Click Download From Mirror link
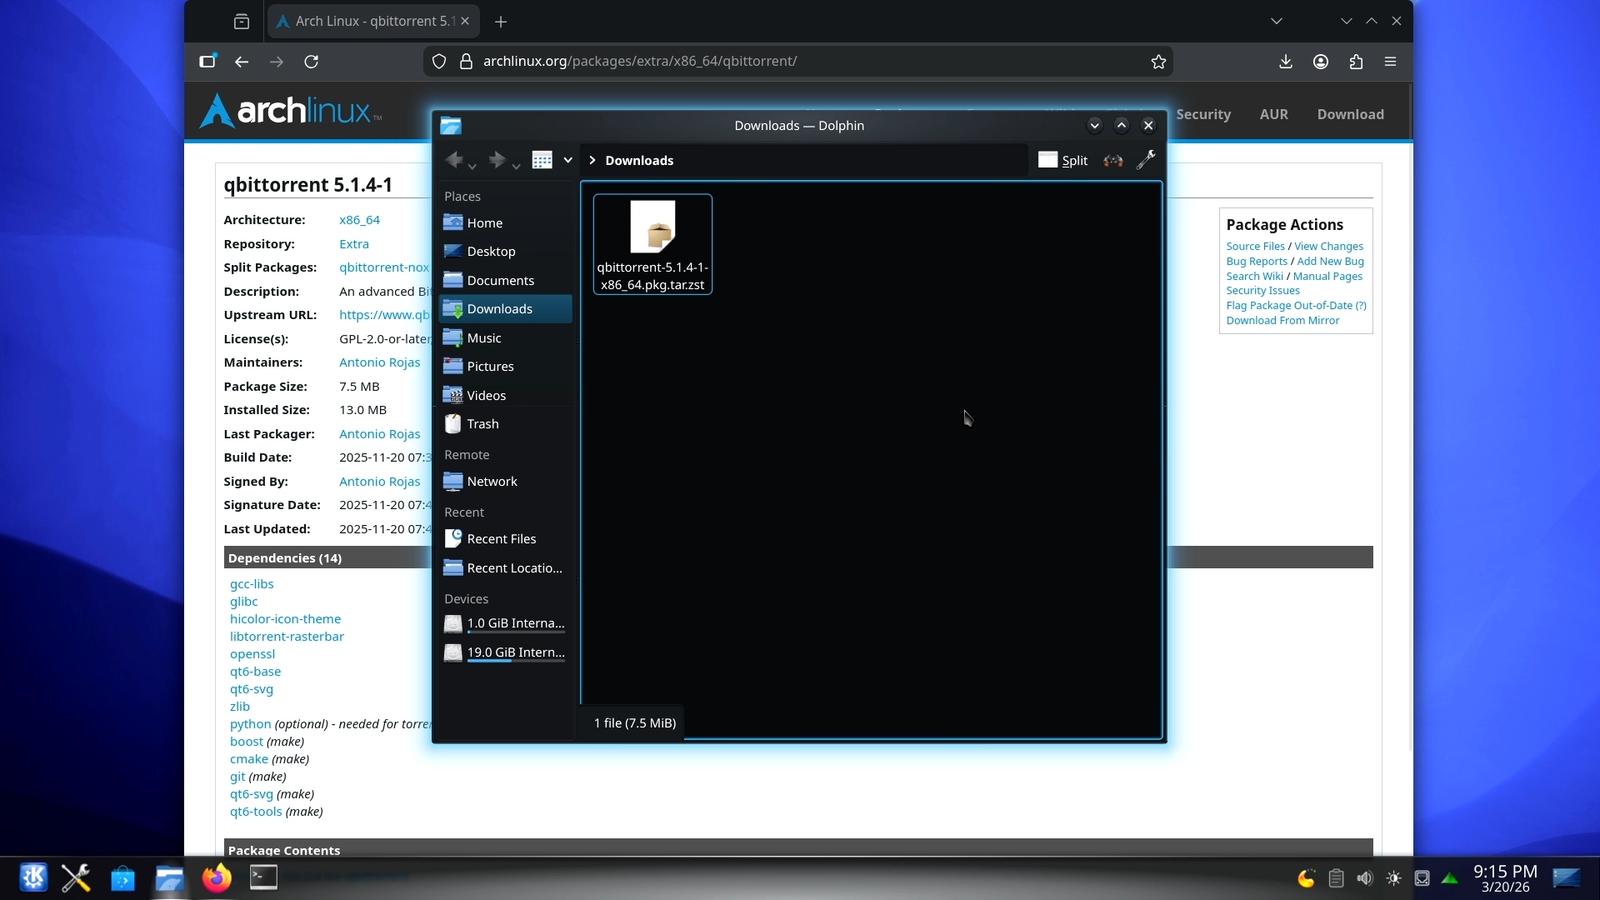1600x900 pixels. click(1282, 321)
